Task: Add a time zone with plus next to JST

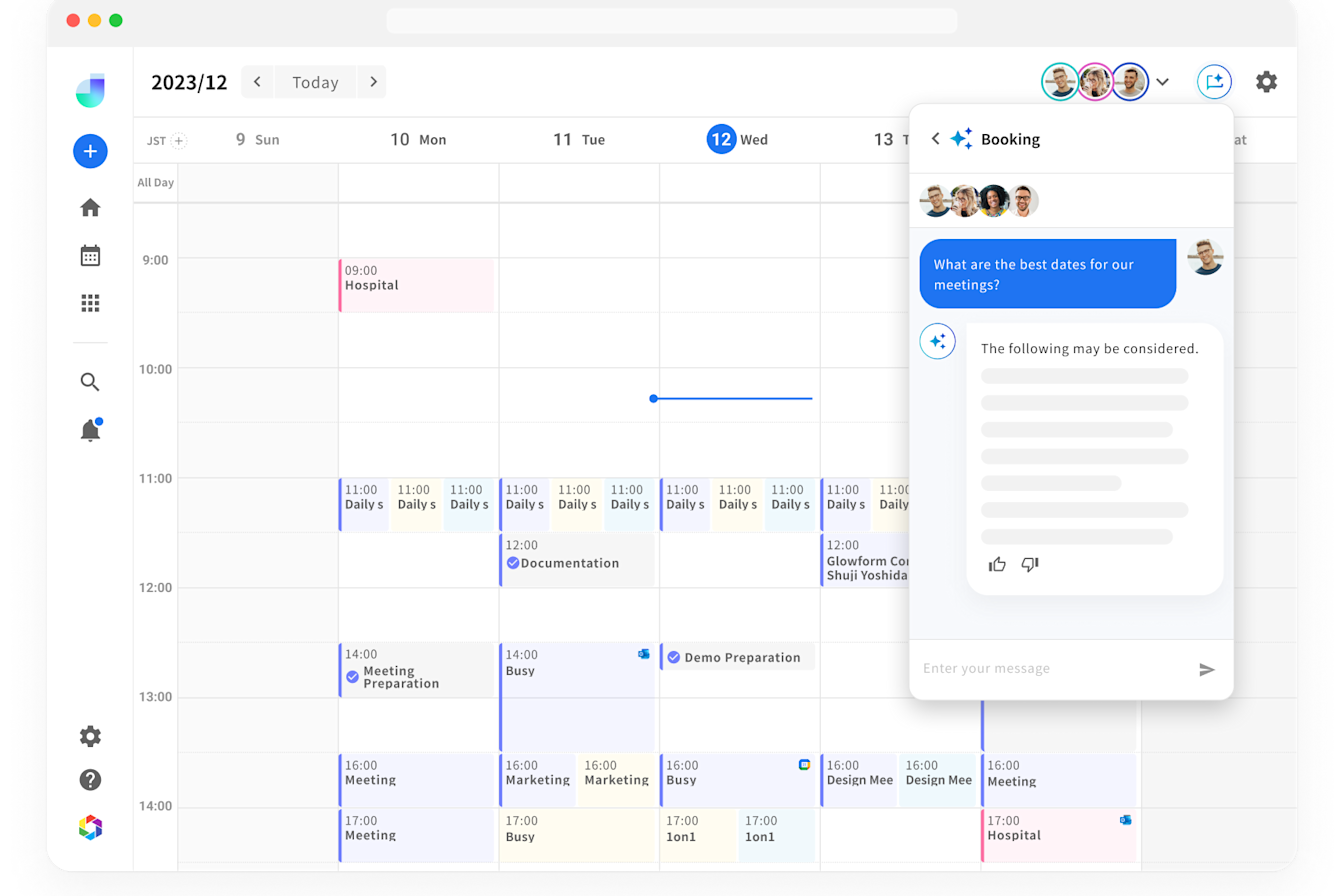Action: [179, 140]
